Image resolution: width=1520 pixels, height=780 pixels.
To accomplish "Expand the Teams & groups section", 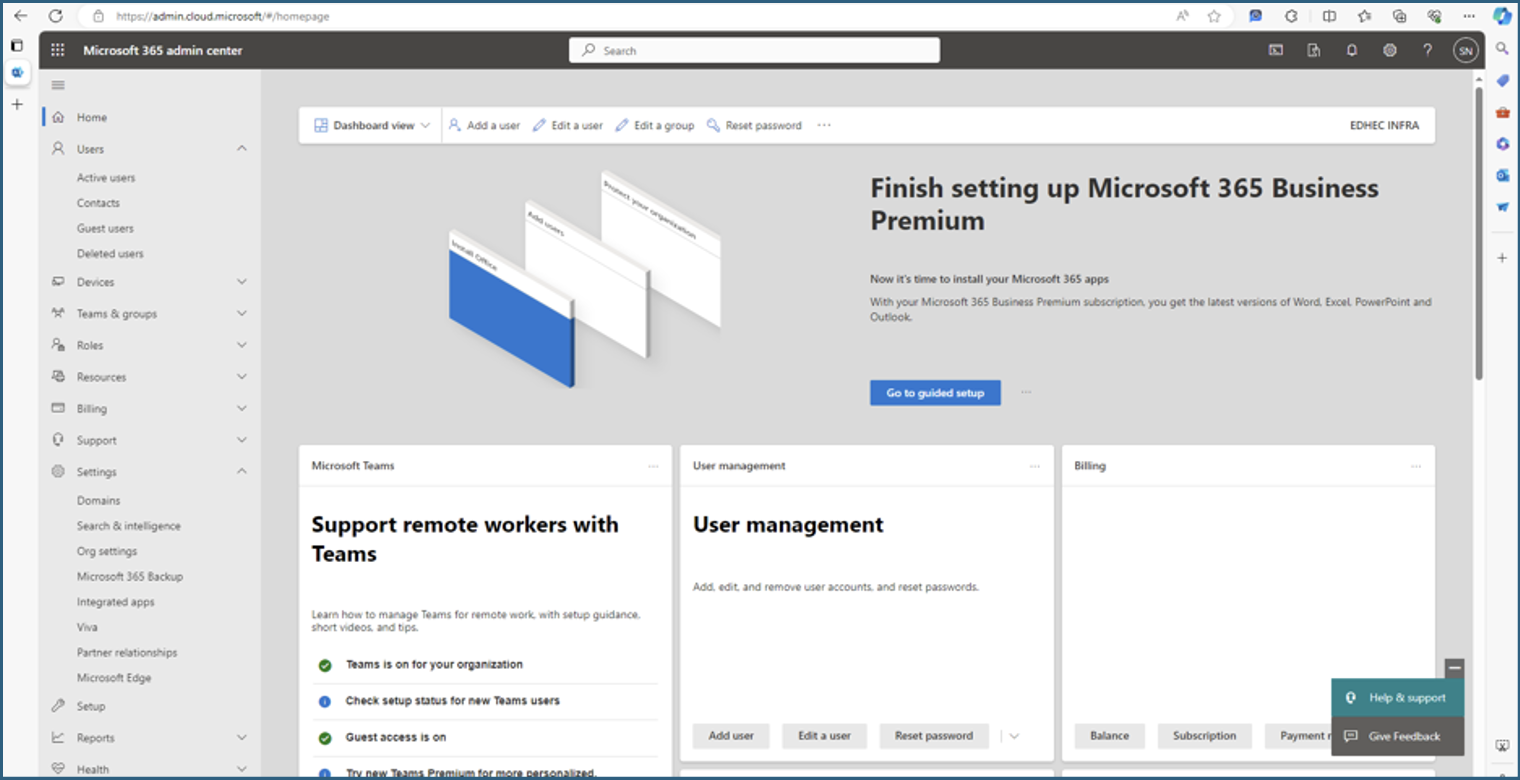I will pyautogui.click(x=241, y=314).
